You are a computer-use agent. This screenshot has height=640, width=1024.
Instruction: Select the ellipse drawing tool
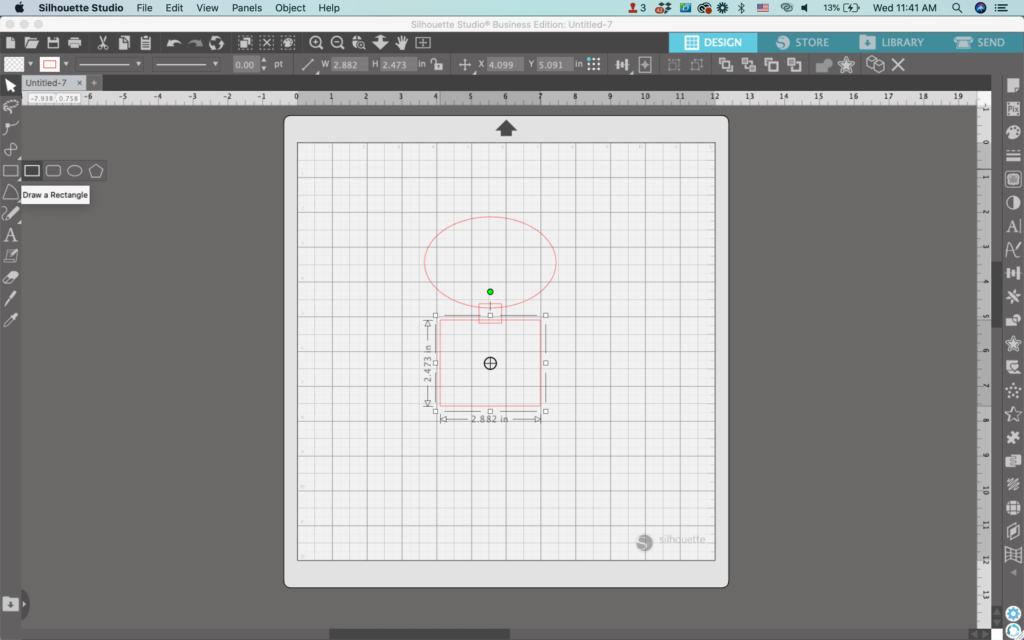click(74, 170)
